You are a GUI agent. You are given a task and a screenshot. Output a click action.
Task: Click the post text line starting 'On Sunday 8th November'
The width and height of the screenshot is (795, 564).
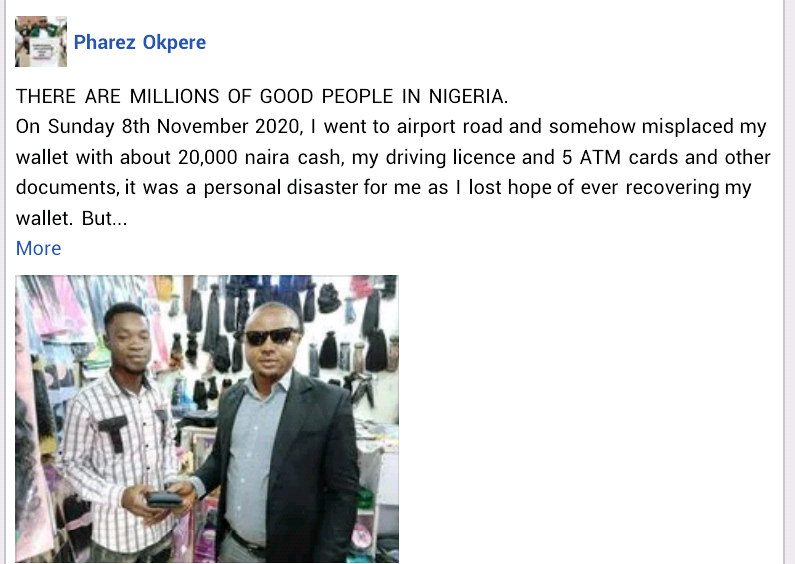391,127
